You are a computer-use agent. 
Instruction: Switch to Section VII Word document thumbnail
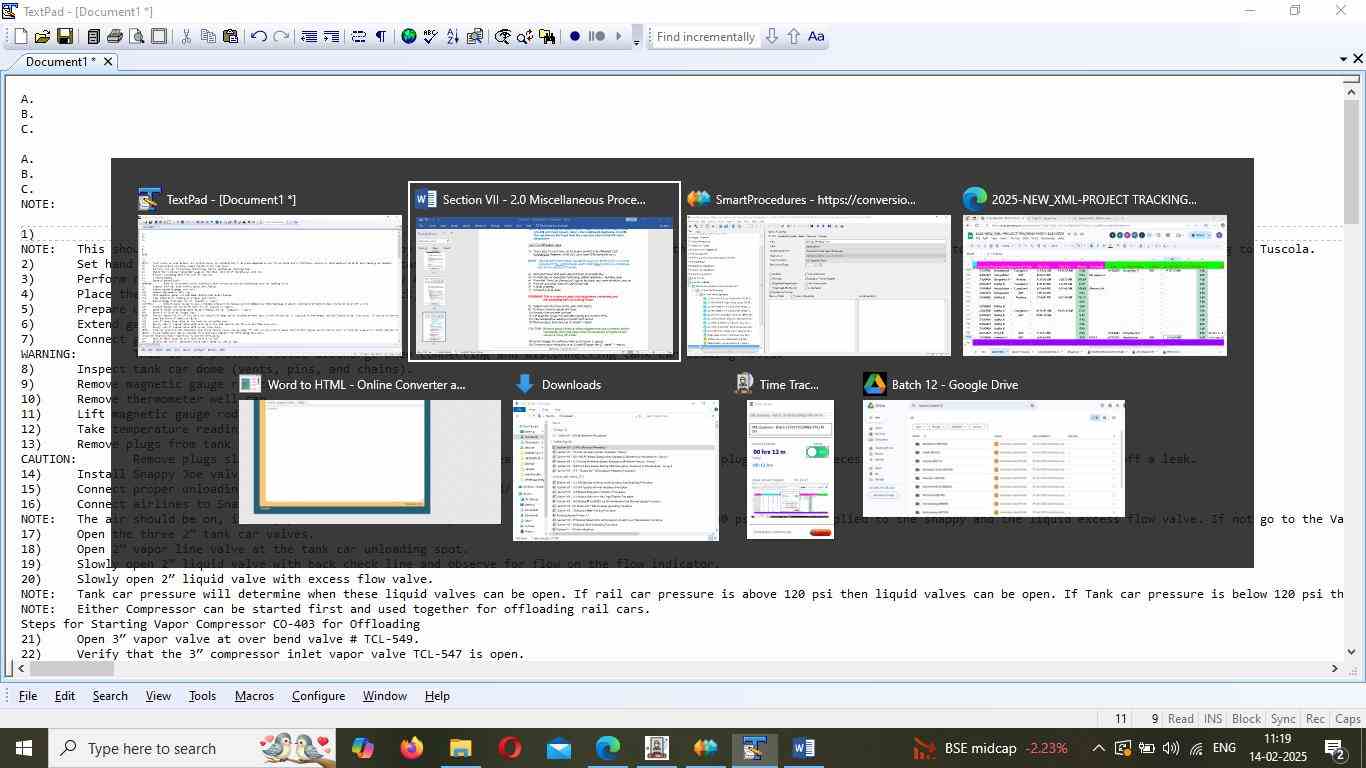coord(545,271)
